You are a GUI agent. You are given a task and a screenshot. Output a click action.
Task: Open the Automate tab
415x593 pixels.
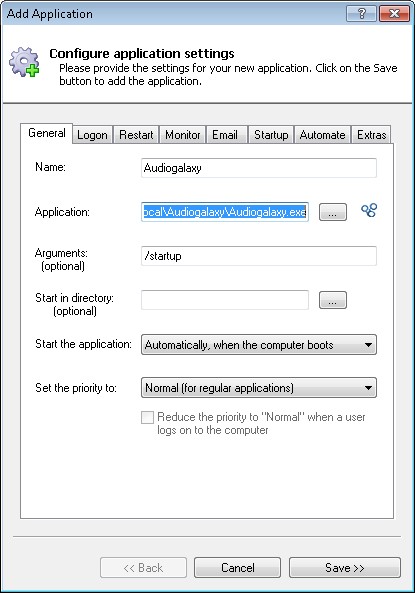pos(322,135)
